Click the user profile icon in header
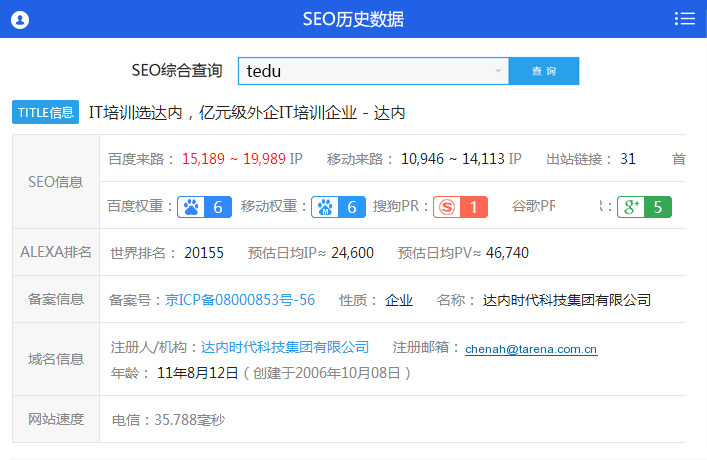This screenshot has width=707, height=460. point(21,19)
